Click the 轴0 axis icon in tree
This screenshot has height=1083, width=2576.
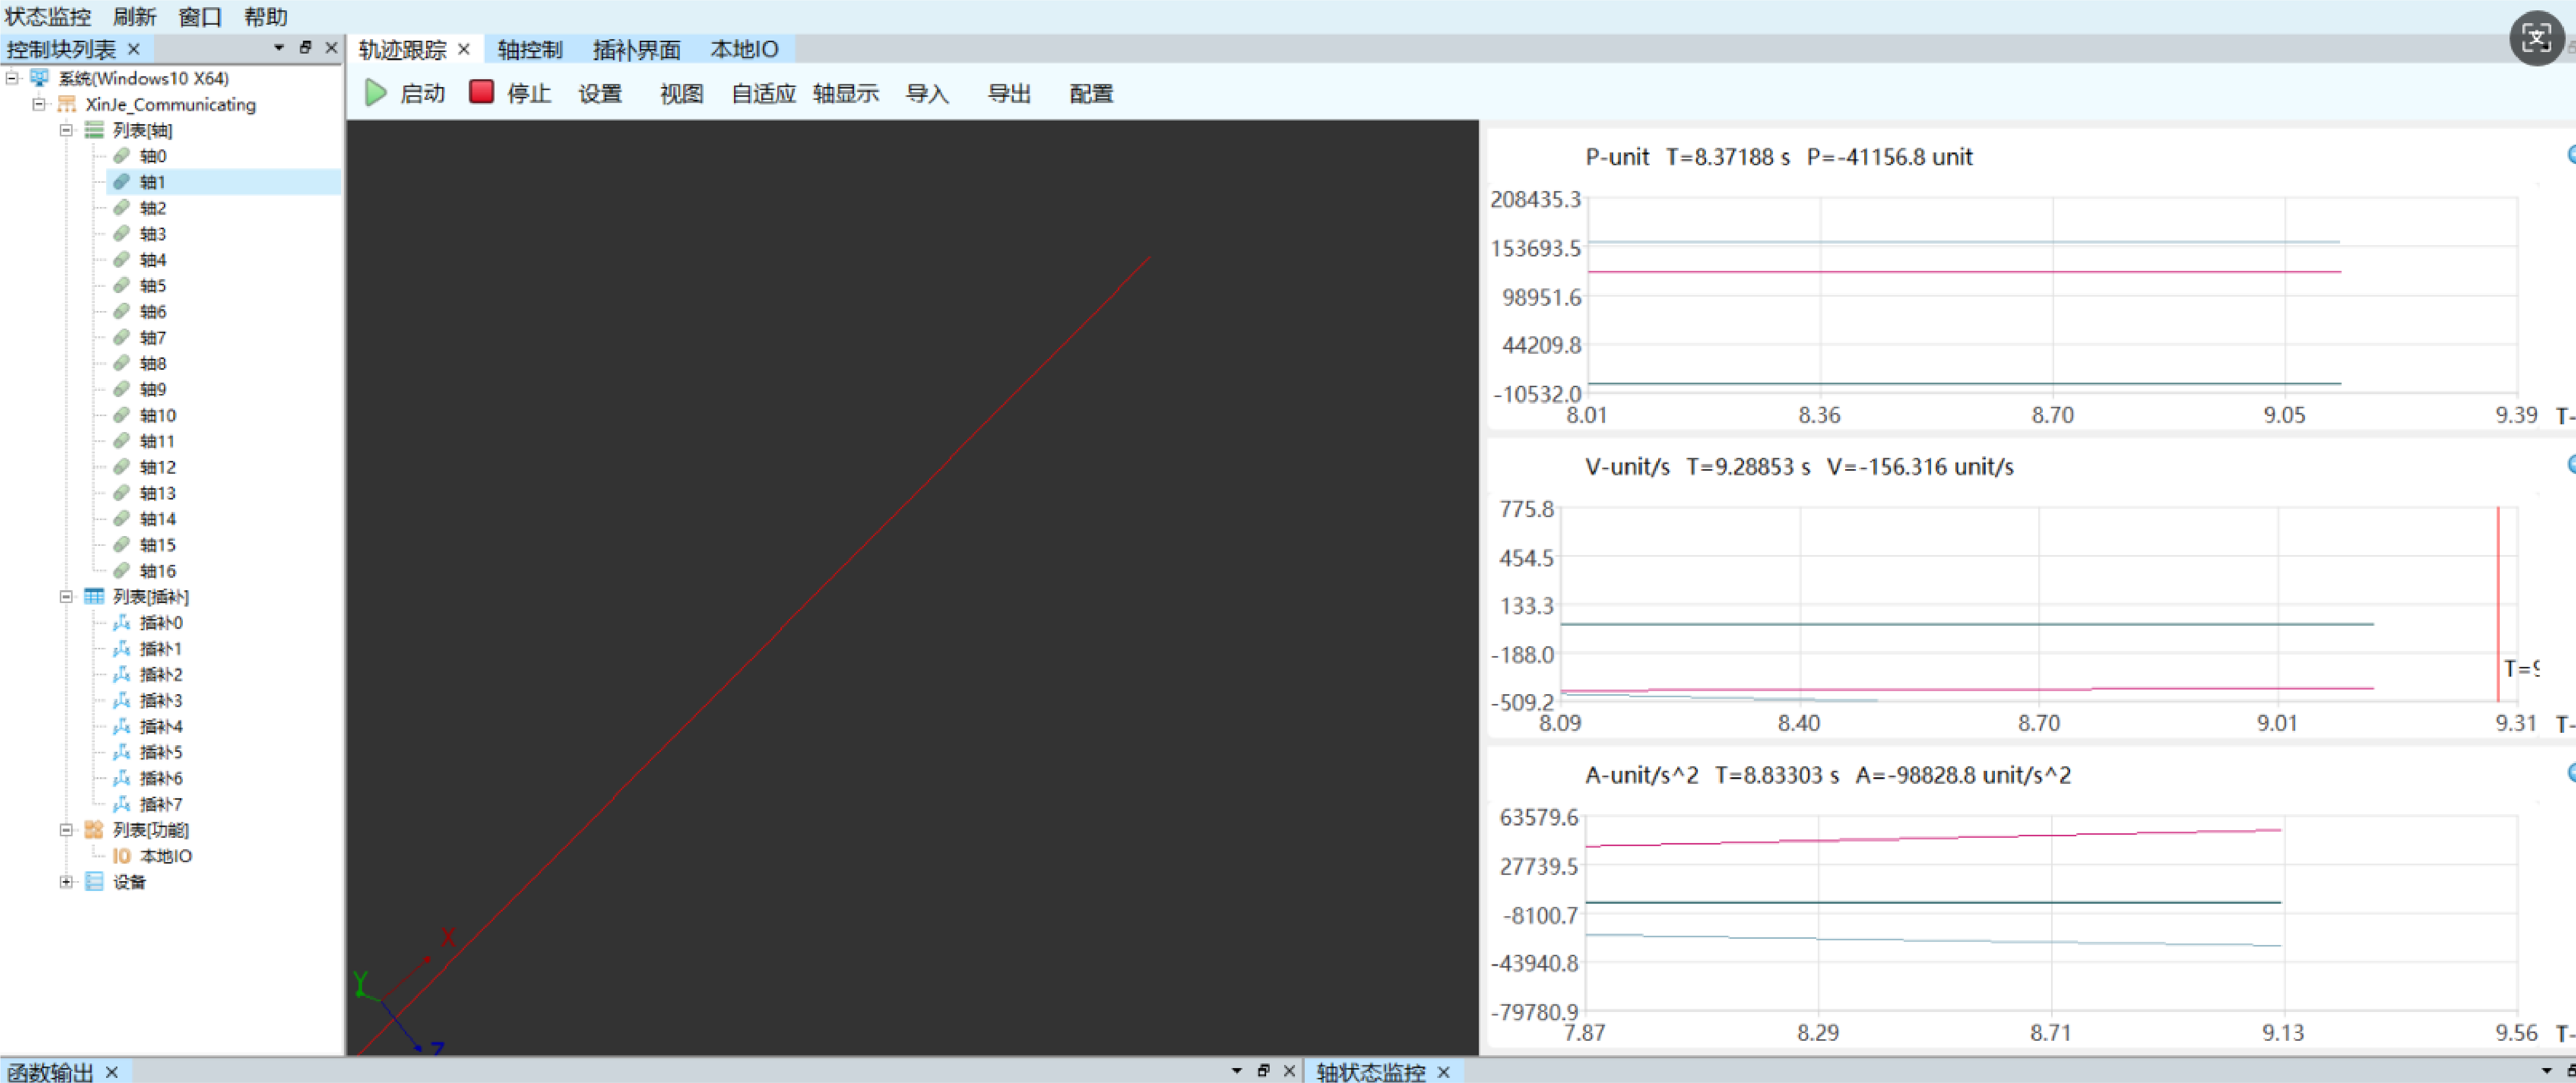coord(121,156)
